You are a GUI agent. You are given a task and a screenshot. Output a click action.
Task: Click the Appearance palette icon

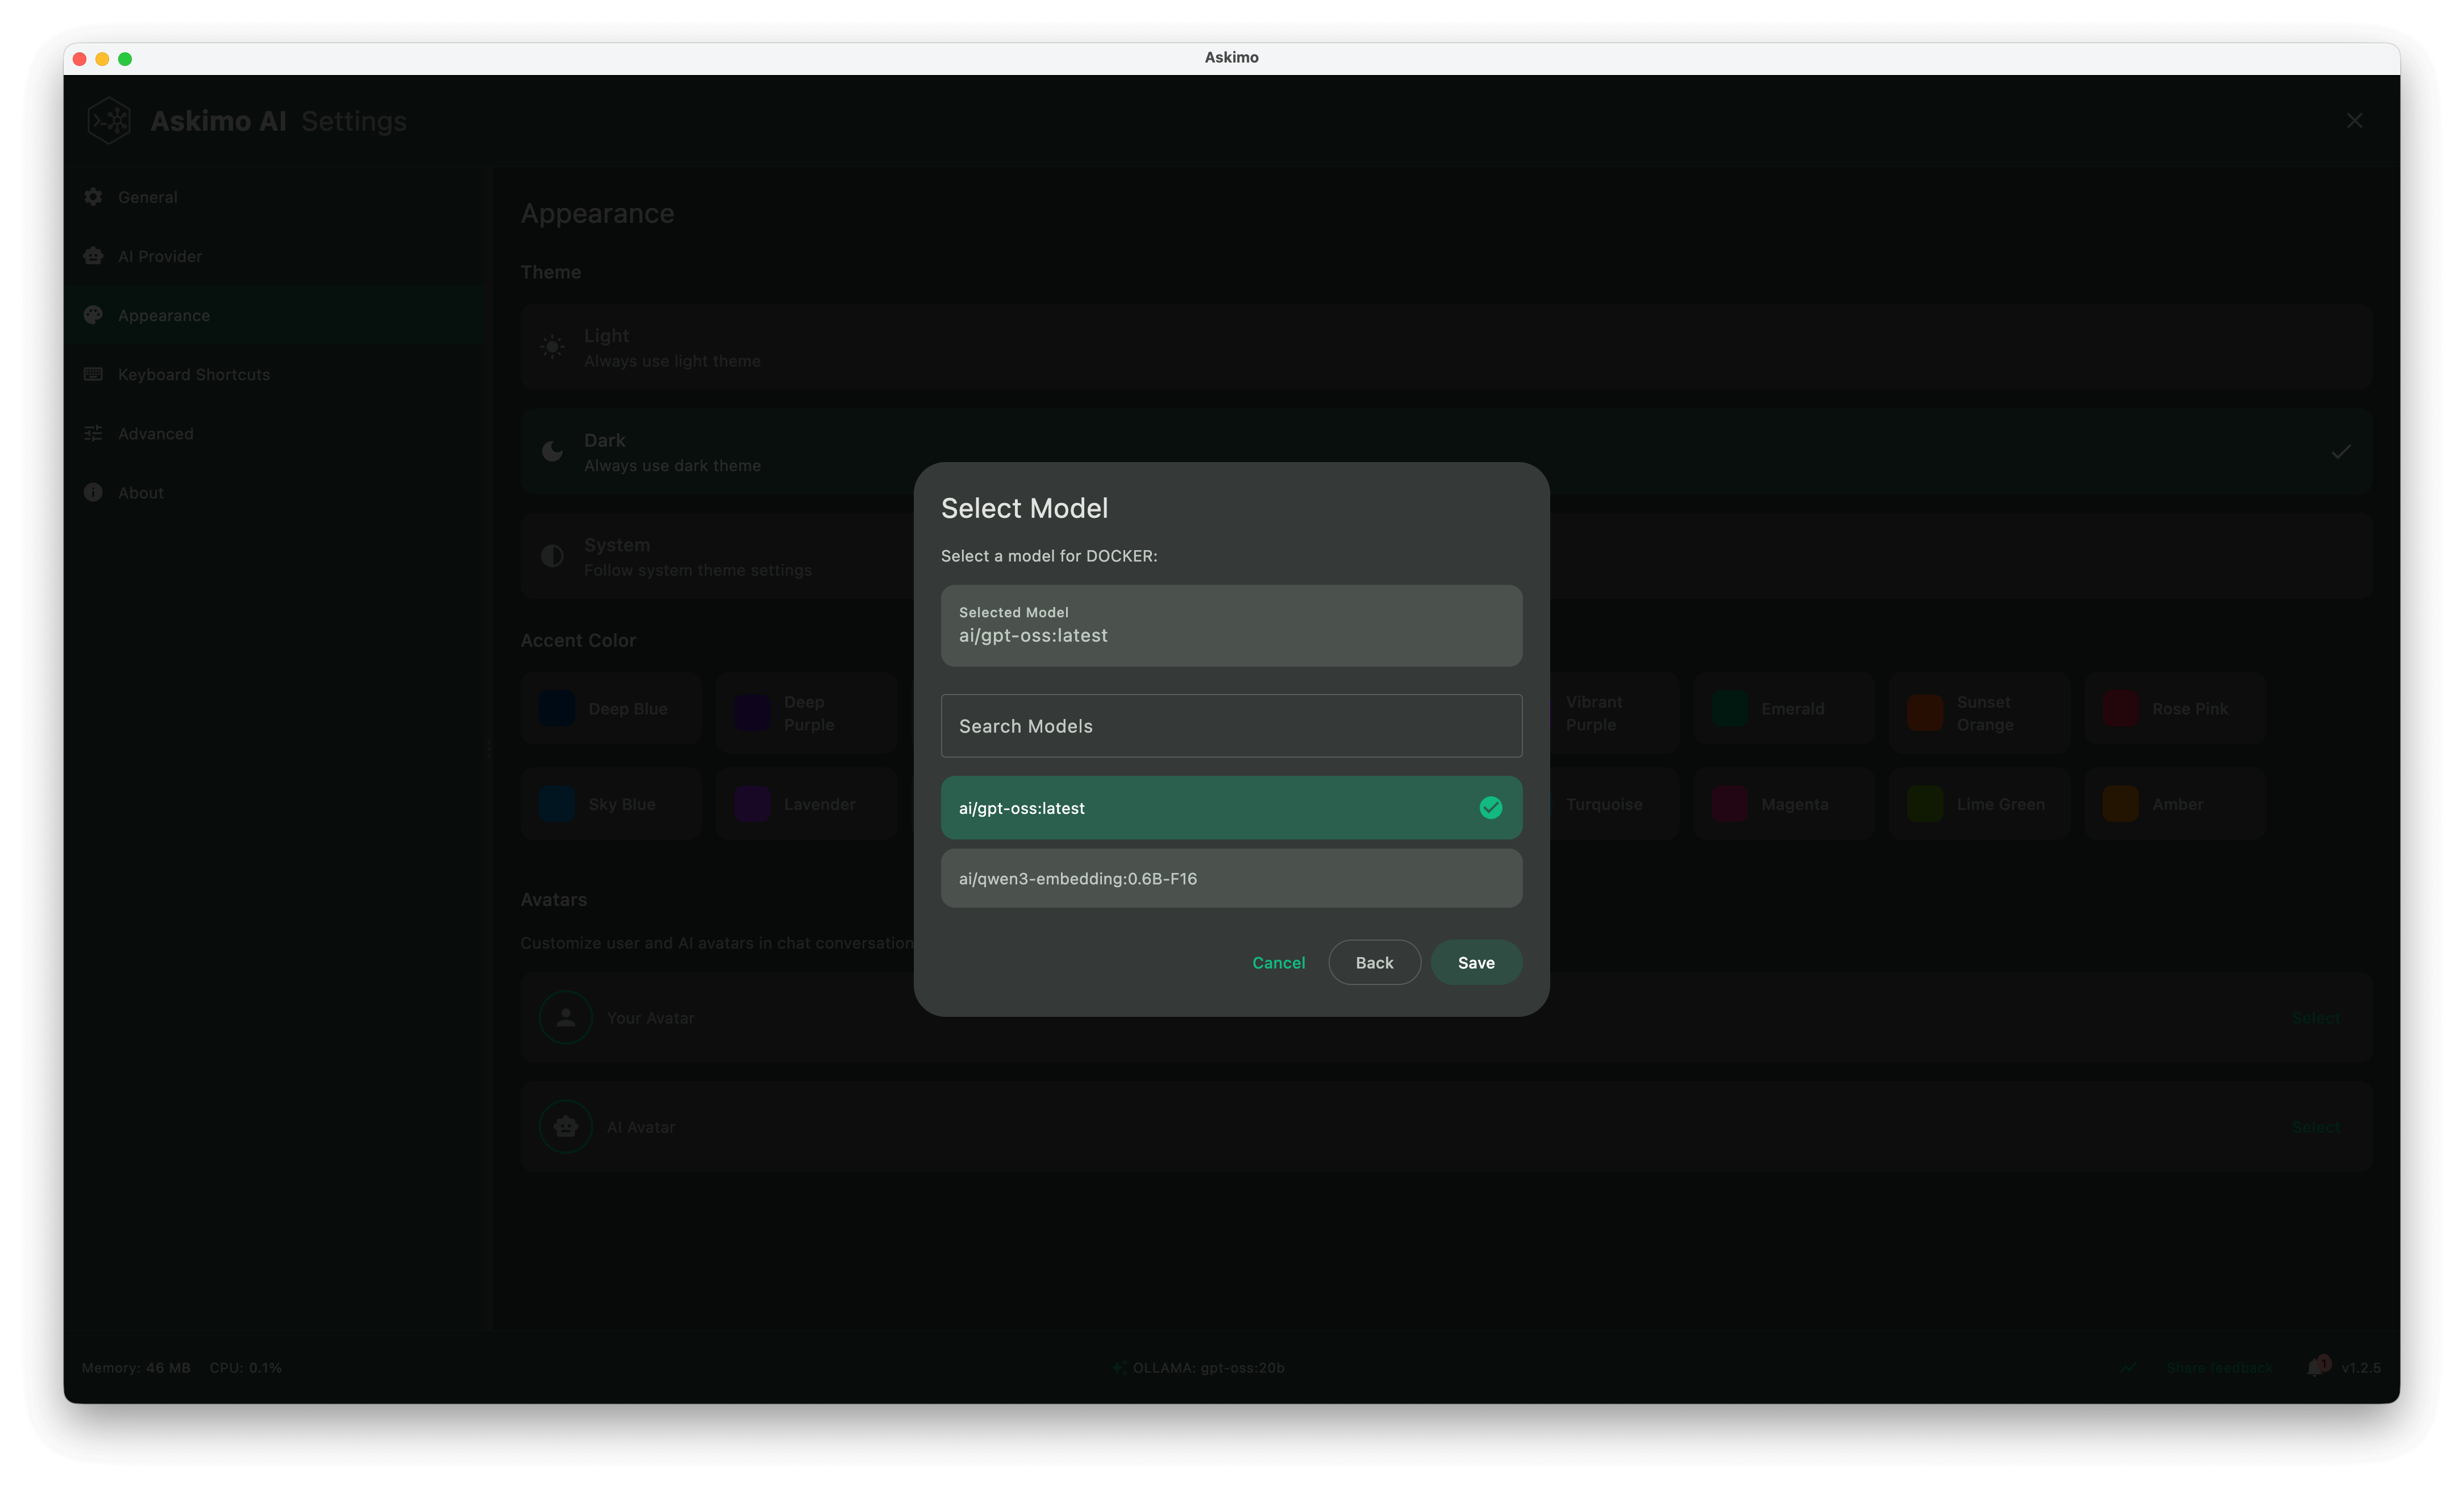coord(93,315)
